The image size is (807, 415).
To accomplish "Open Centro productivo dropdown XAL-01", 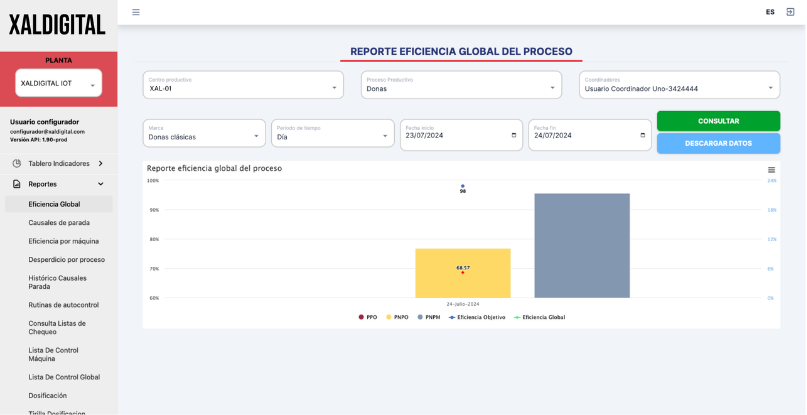I will click(243, 85).
